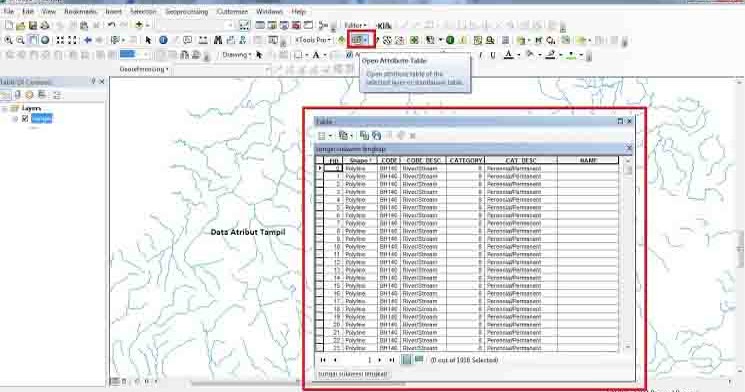Toggle Italic text formatting
This screenshot has width=745, height=392.
[x=481, y=55]
